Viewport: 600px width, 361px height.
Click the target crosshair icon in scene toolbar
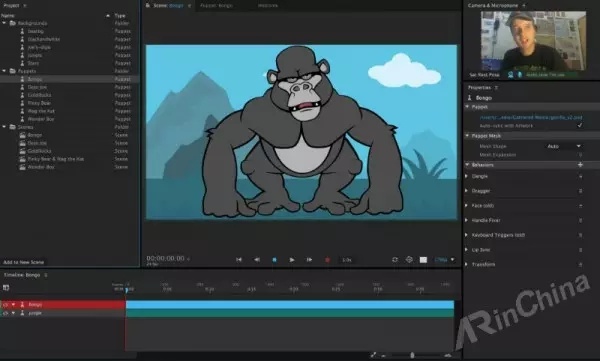coord(409,260)
